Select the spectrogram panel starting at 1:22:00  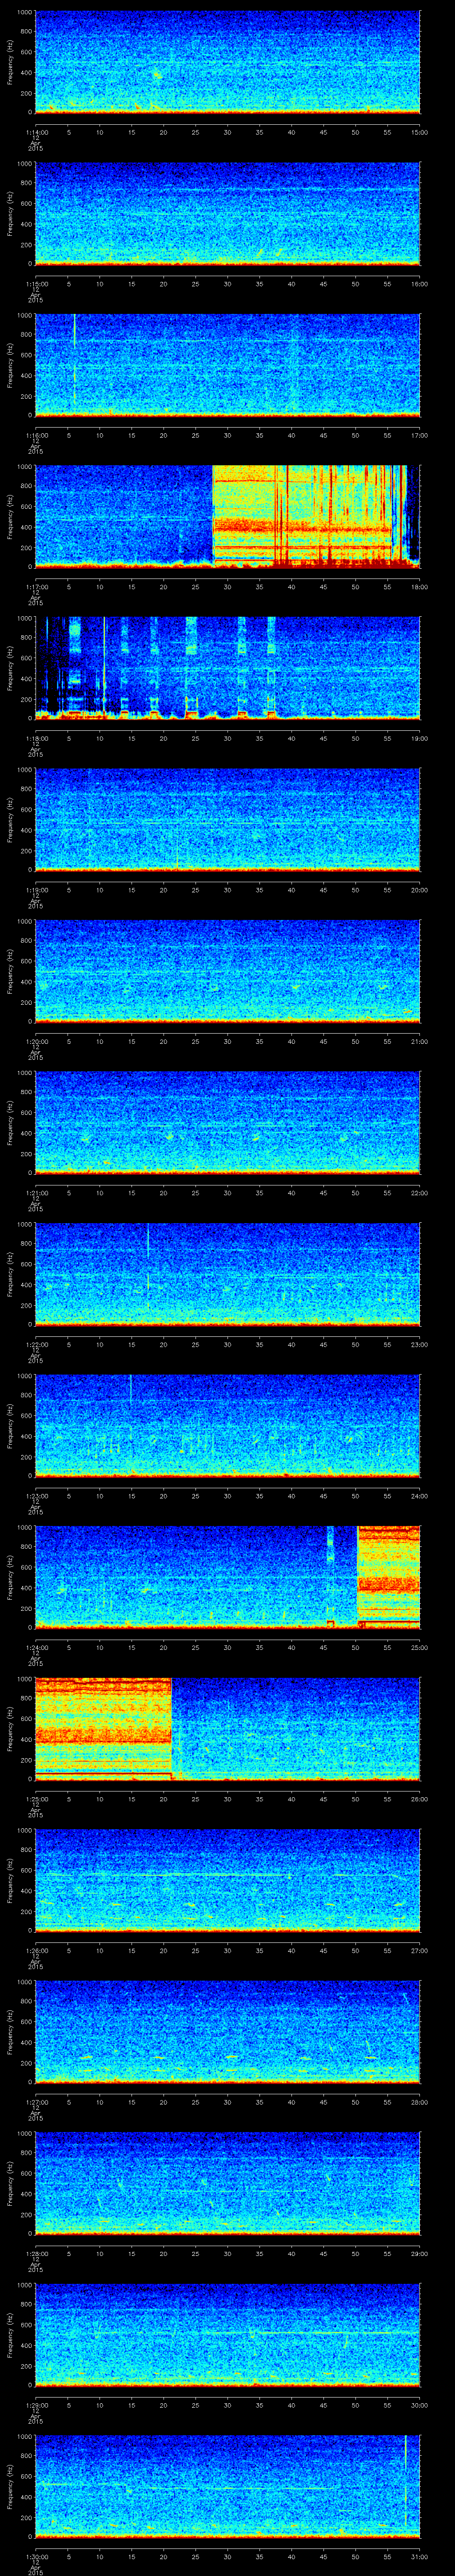tap(227, 1273)
